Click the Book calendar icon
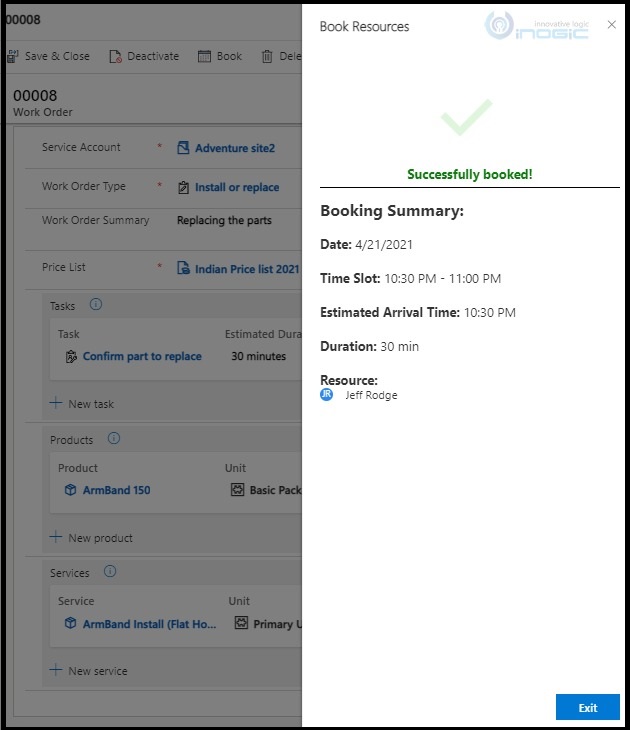This screenshot has width=630, height=730. tap(204, 56)
